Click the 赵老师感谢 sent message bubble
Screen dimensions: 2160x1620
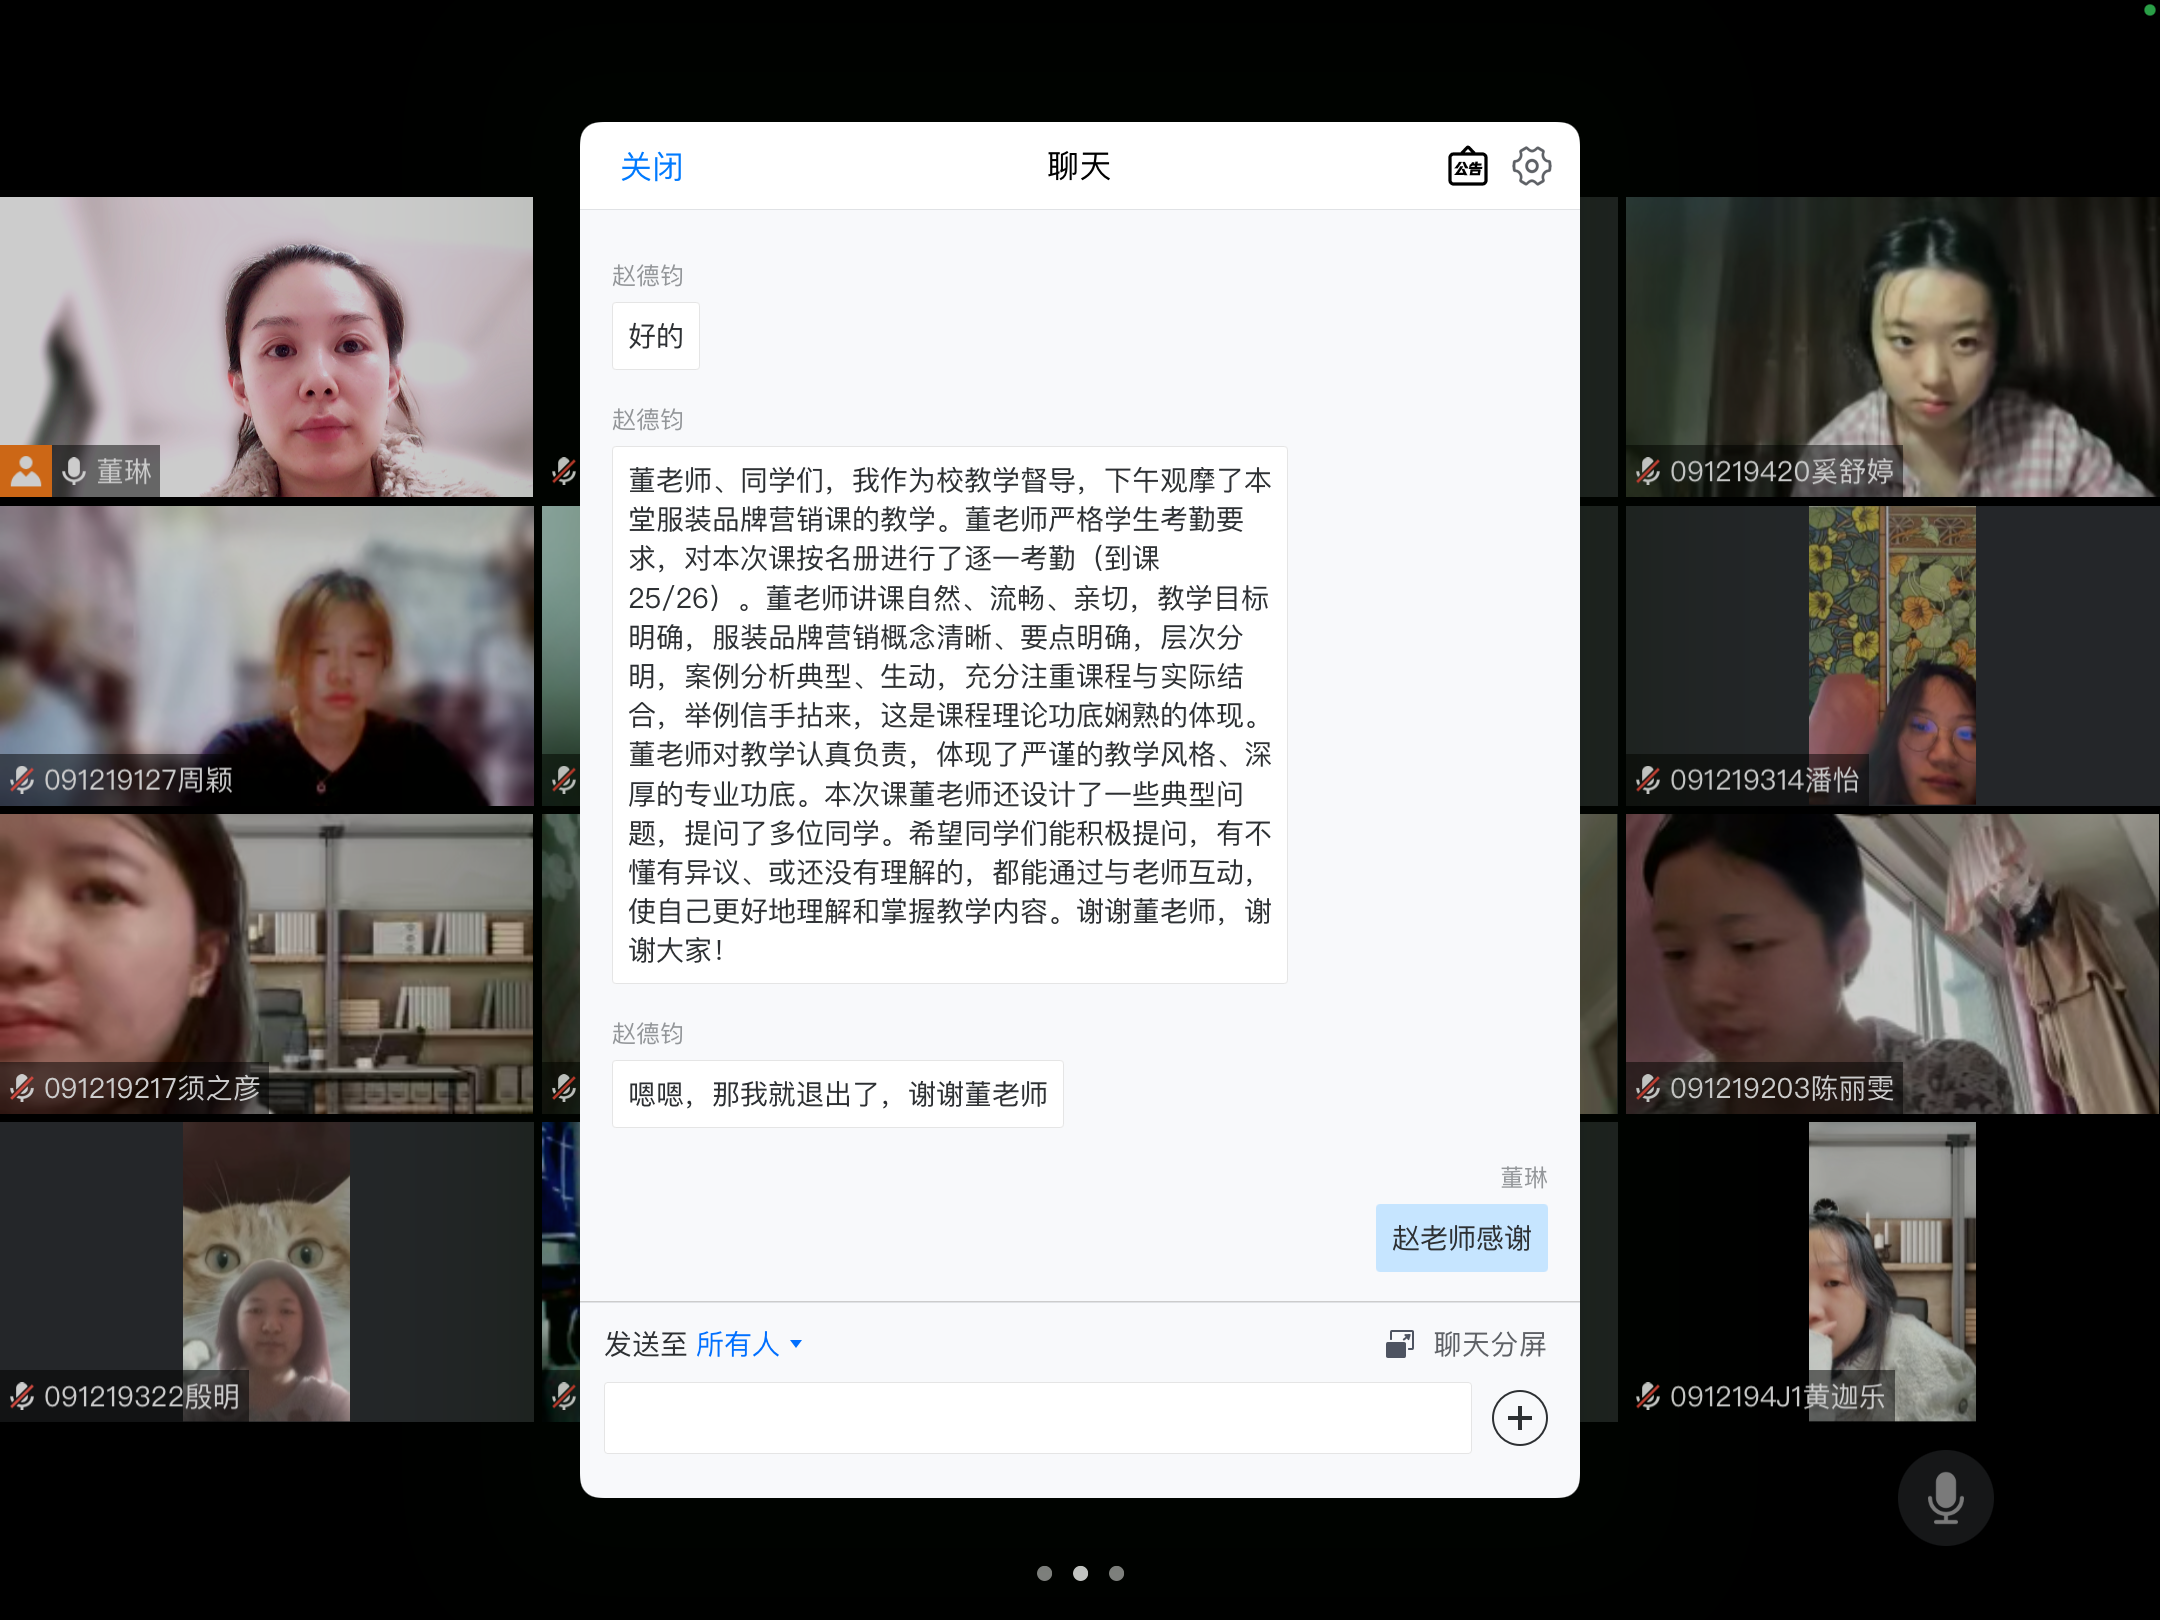1461,1238
